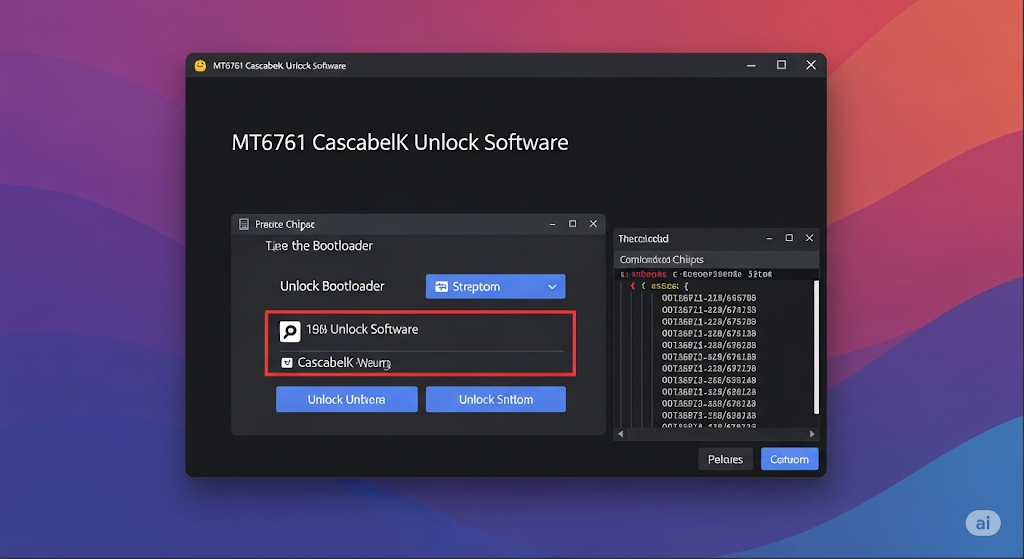Select the Comlomdtod Chipts panel header

click(x=715, y=259)
